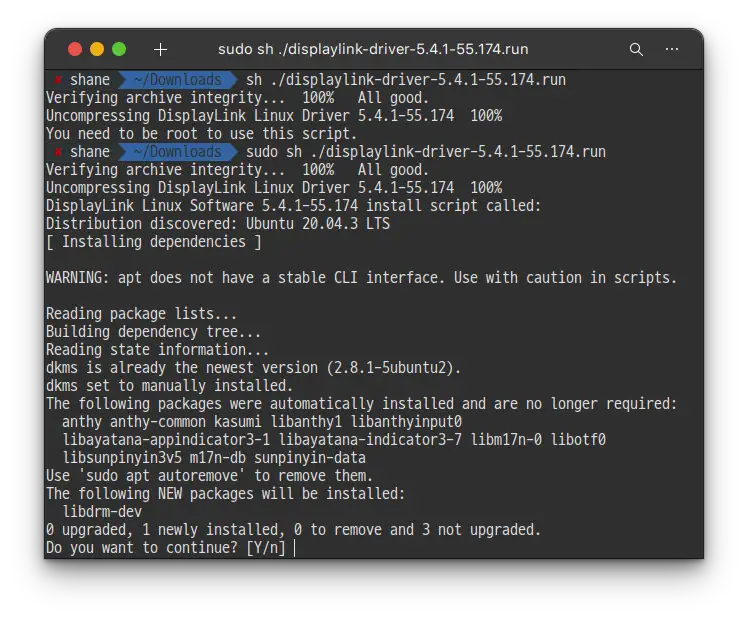Image resolution: width=748 pixels, height=619 pixels.
Task: Maximize the terminal via green button
Action: pos(119,49)
